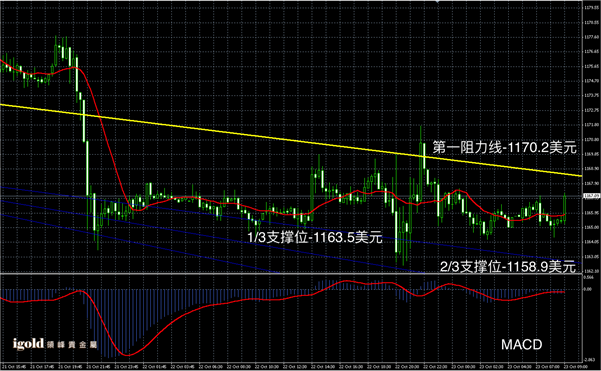Click the 領峰貴金屬 text beside igold logo
Screen dimensions: 601x371
72,345
